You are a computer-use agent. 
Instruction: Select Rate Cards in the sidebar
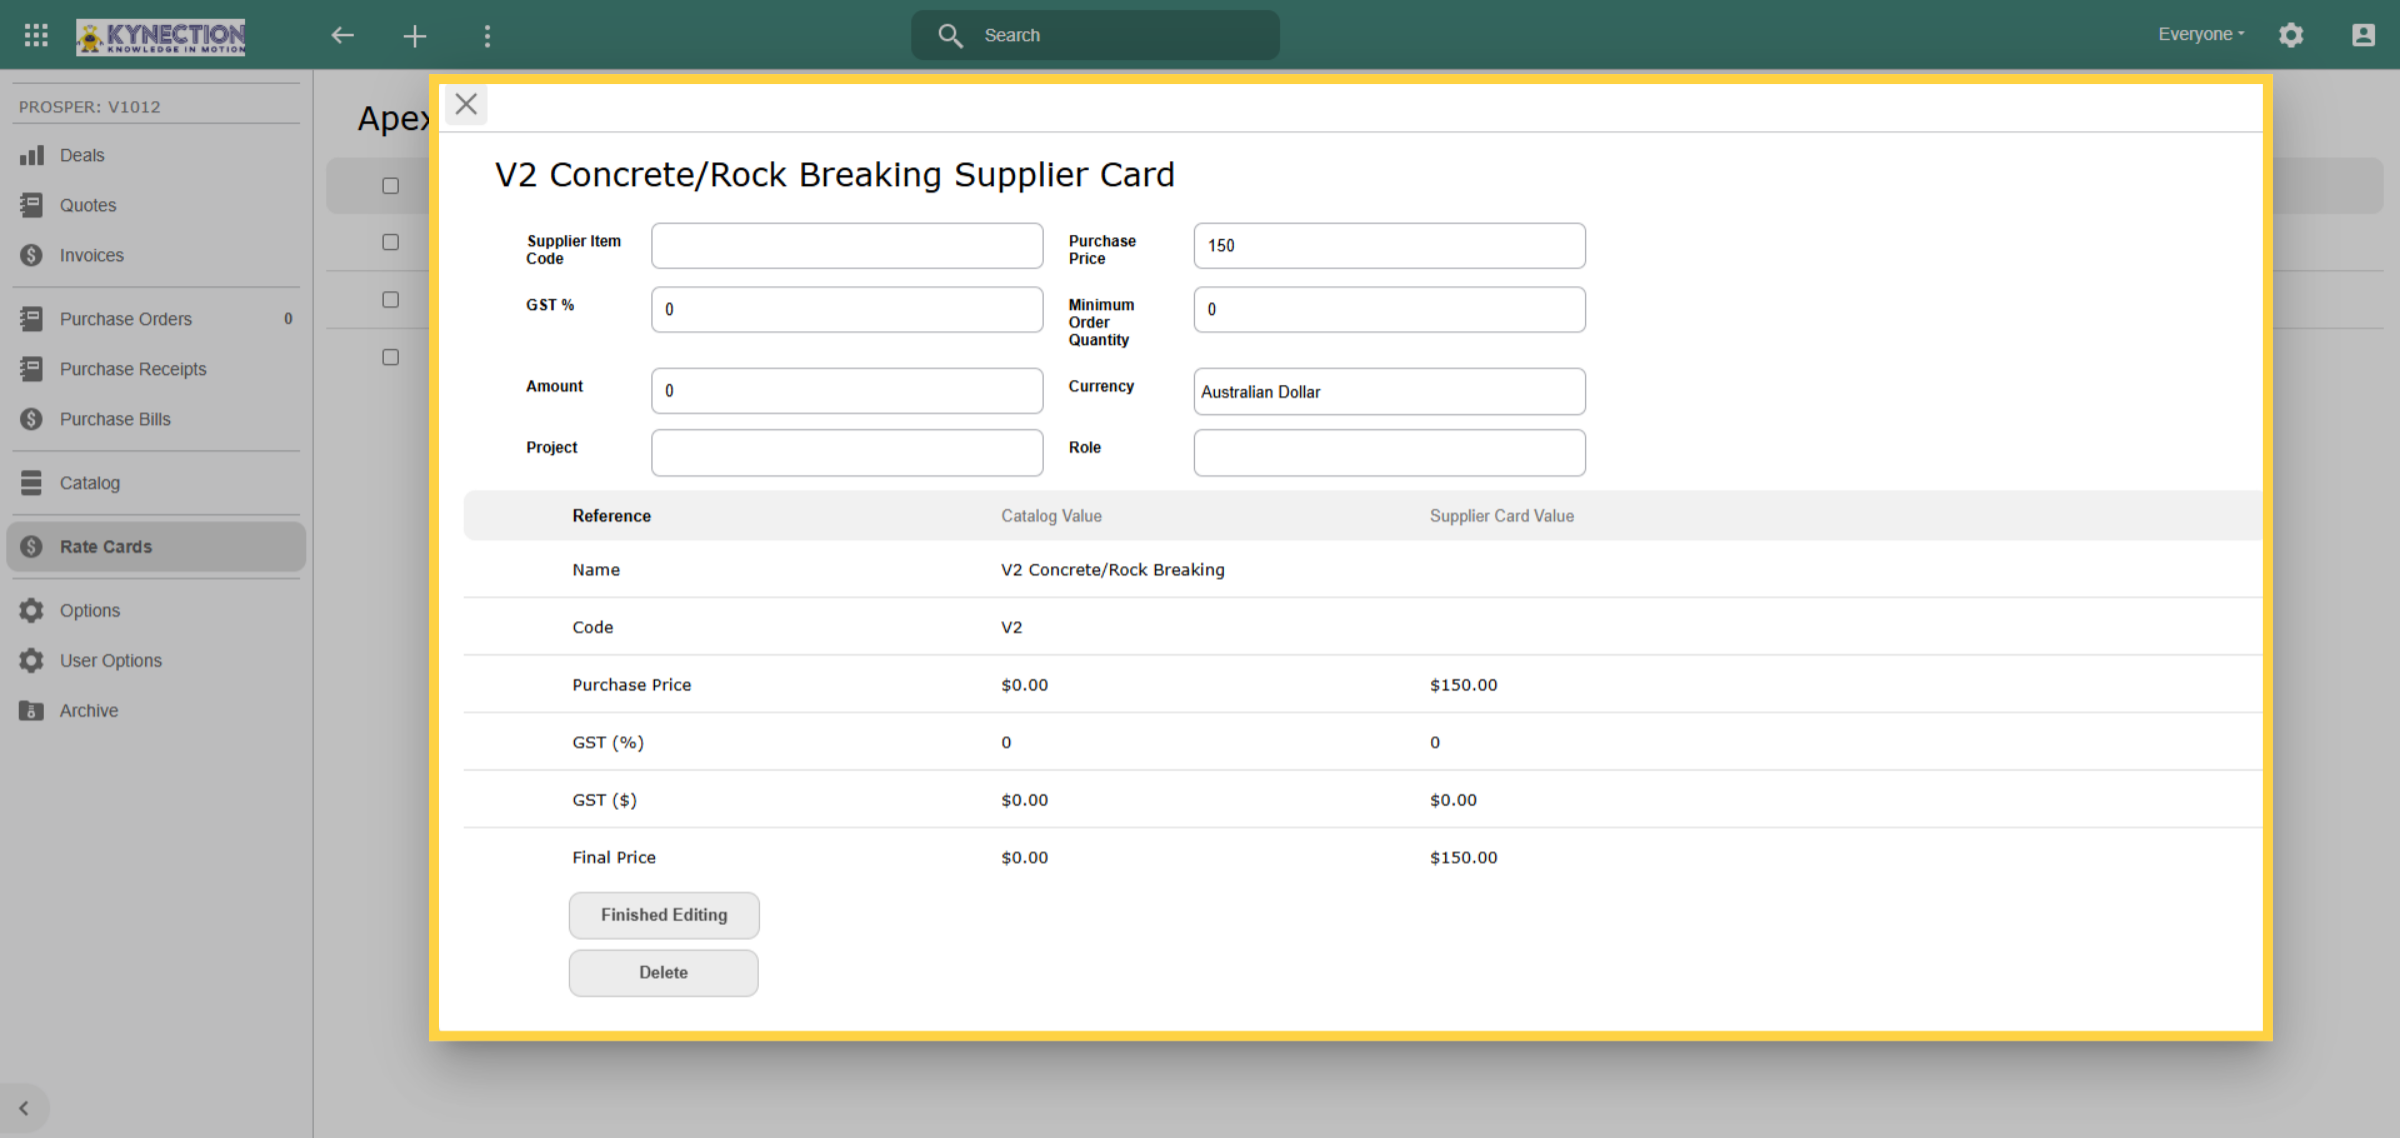[156, 547]
